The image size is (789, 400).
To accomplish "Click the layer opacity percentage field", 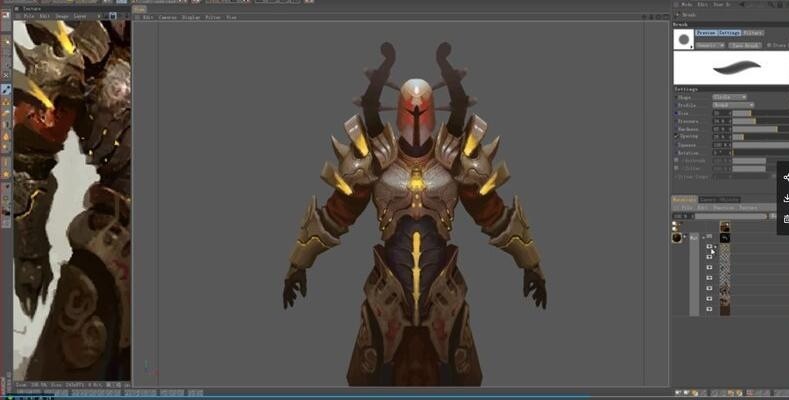I will [x=681, y=216].
